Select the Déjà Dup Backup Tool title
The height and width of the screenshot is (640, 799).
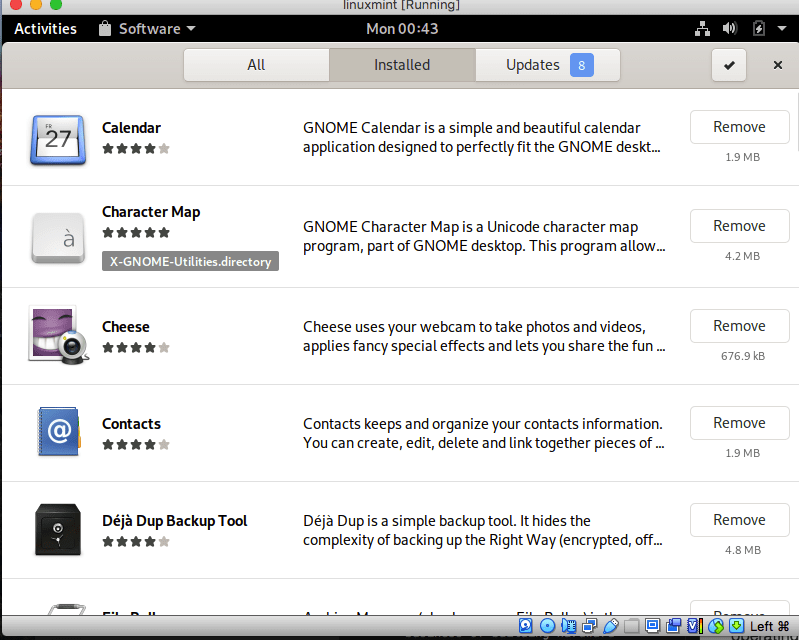[174, 521]
